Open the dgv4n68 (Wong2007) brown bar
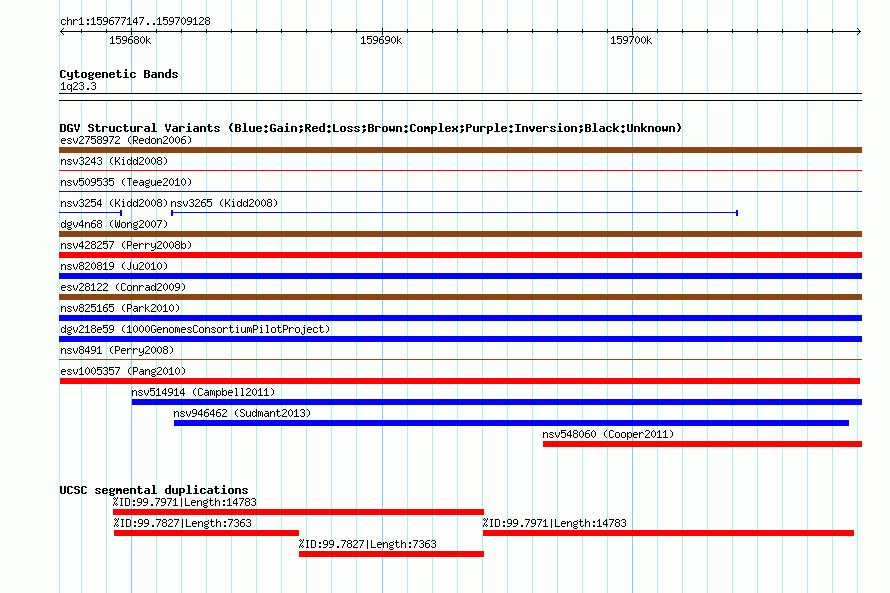Image resolution: width=890 pixels, height=593 pixels. coord(460,234)
